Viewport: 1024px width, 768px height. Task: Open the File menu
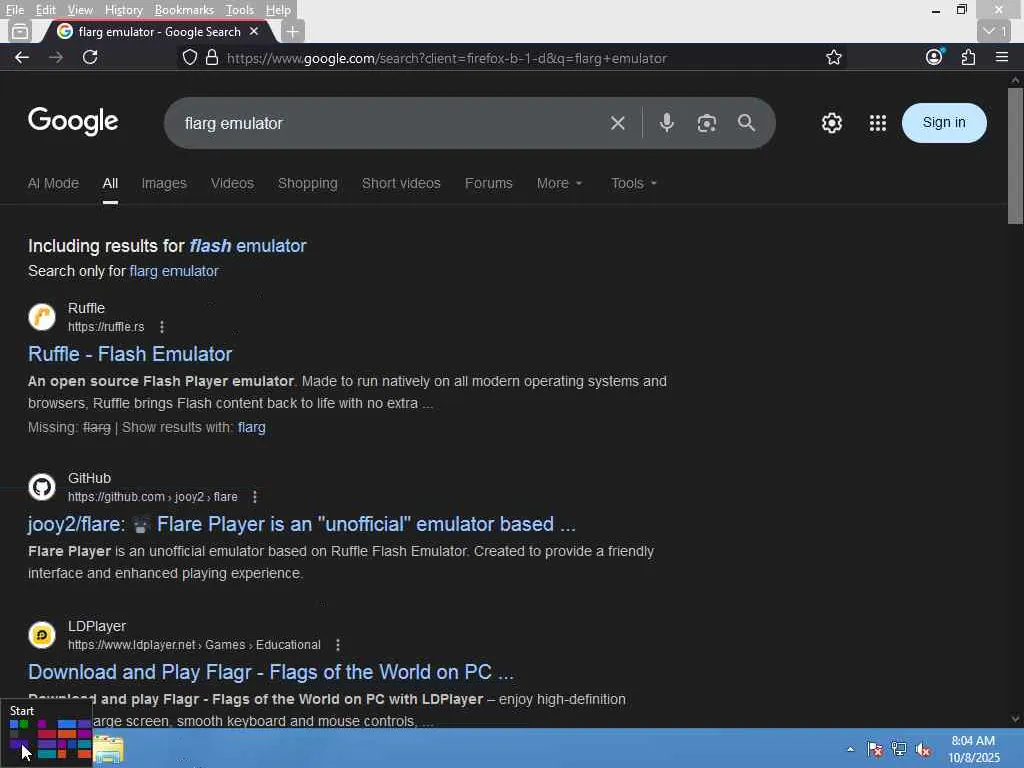[x=14, y=10]
